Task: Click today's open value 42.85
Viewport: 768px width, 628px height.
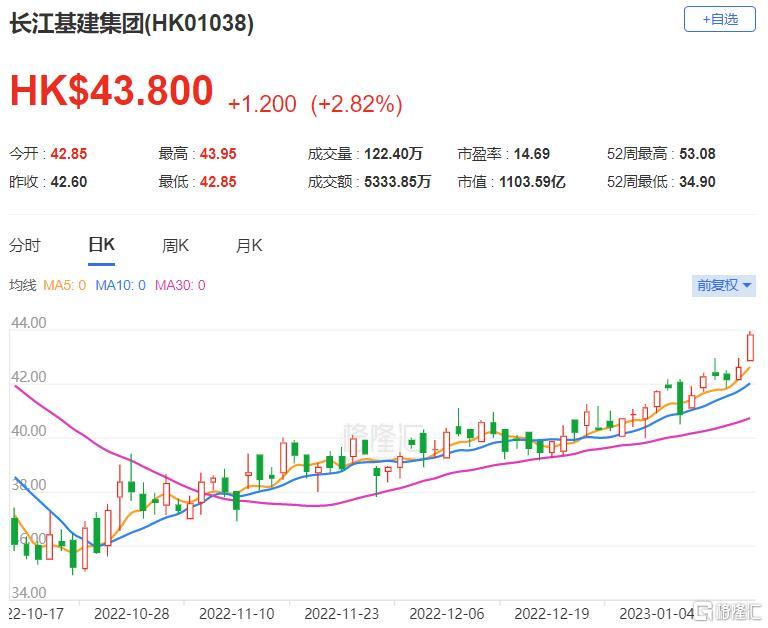Action: point(69,154)
